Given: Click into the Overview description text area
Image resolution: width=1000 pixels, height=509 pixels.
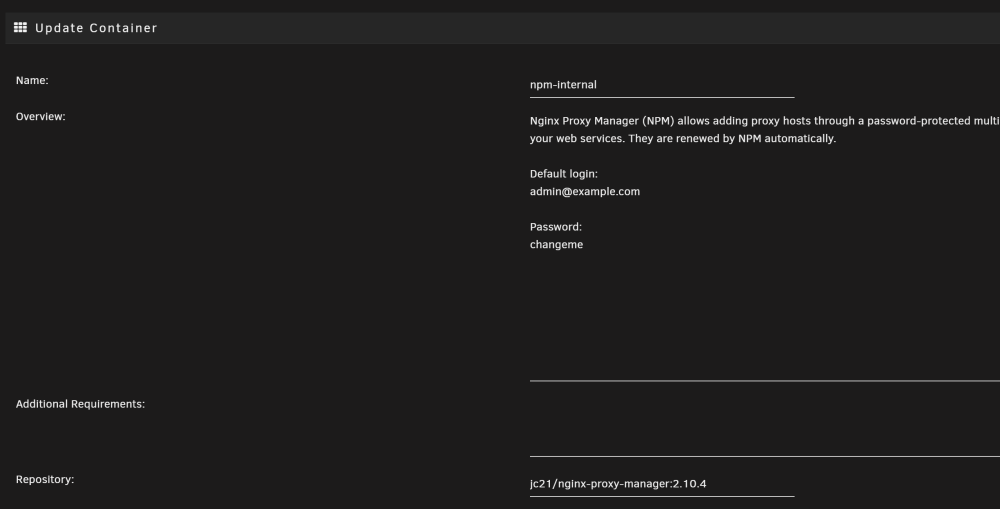Looking at the screenshot, I should (765, 246).
